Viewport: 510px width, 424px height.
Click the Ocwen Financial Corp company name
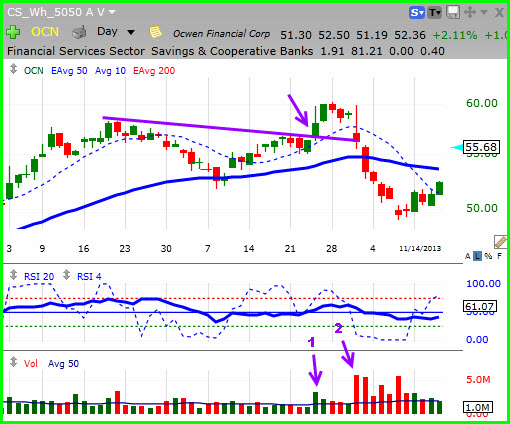click(x=221, y=34)
